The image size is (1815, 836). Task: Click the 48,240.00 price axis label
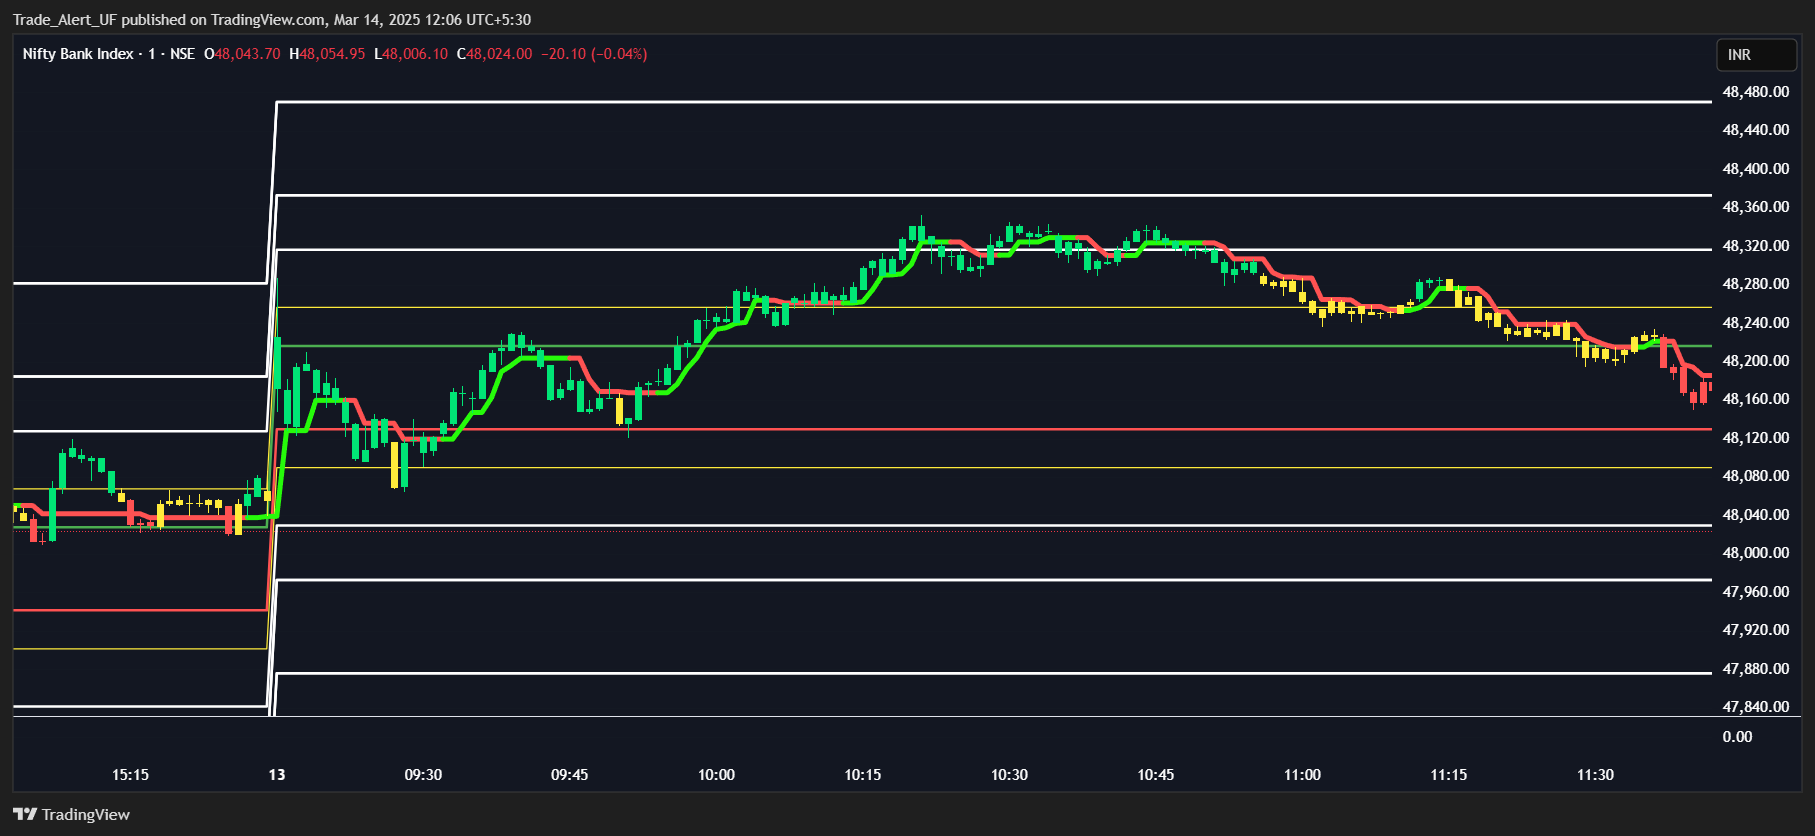1755,323
